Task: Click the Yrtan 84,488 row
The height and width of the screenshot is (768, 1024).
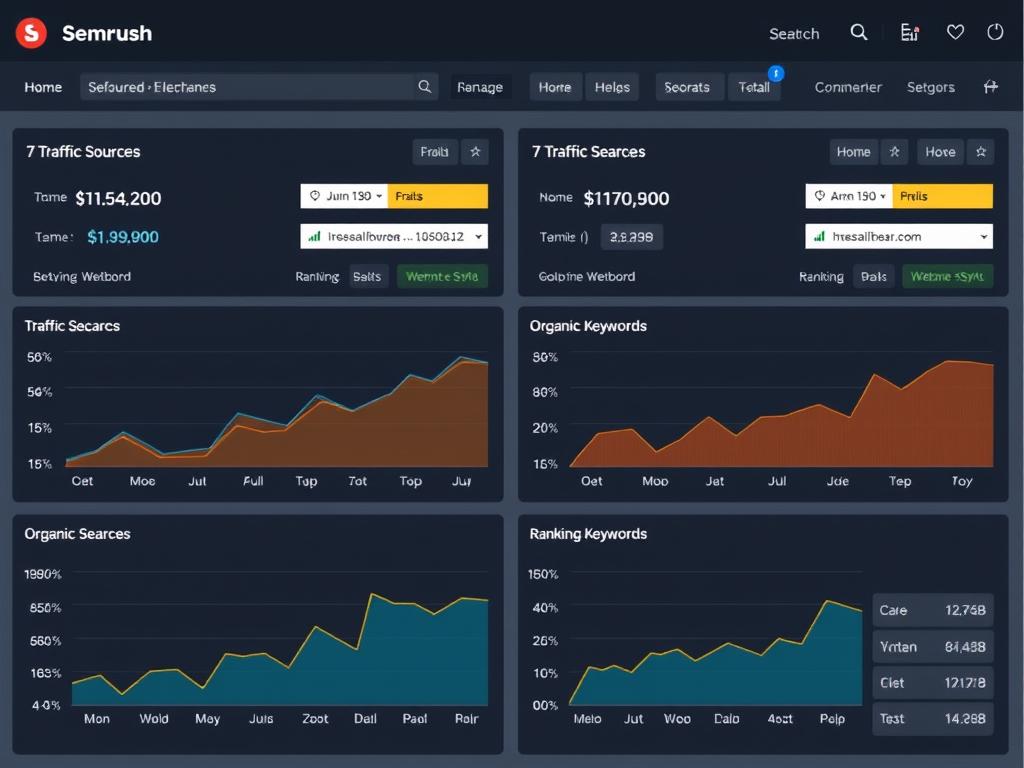Action: (933, 647)
